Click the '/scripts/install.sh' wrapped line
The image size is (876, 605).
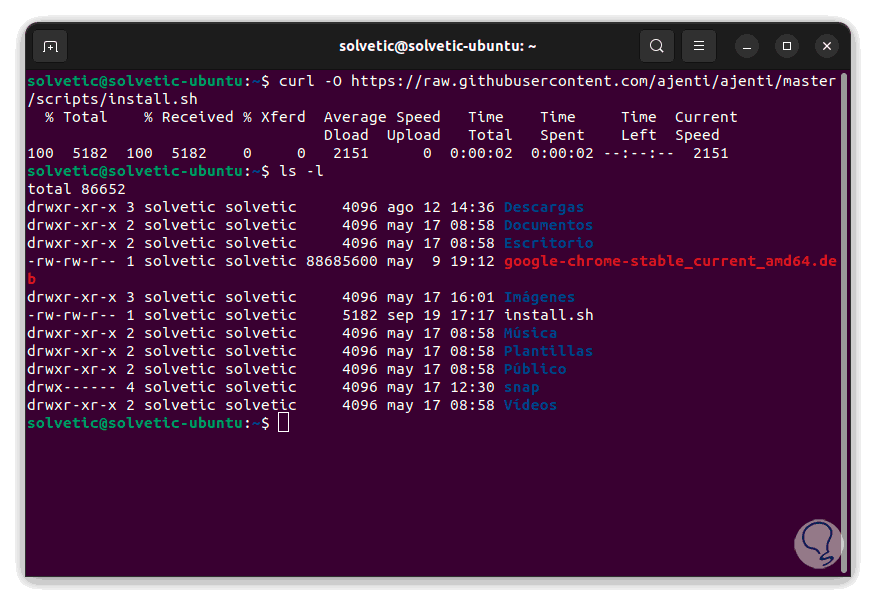coord(112,99)
